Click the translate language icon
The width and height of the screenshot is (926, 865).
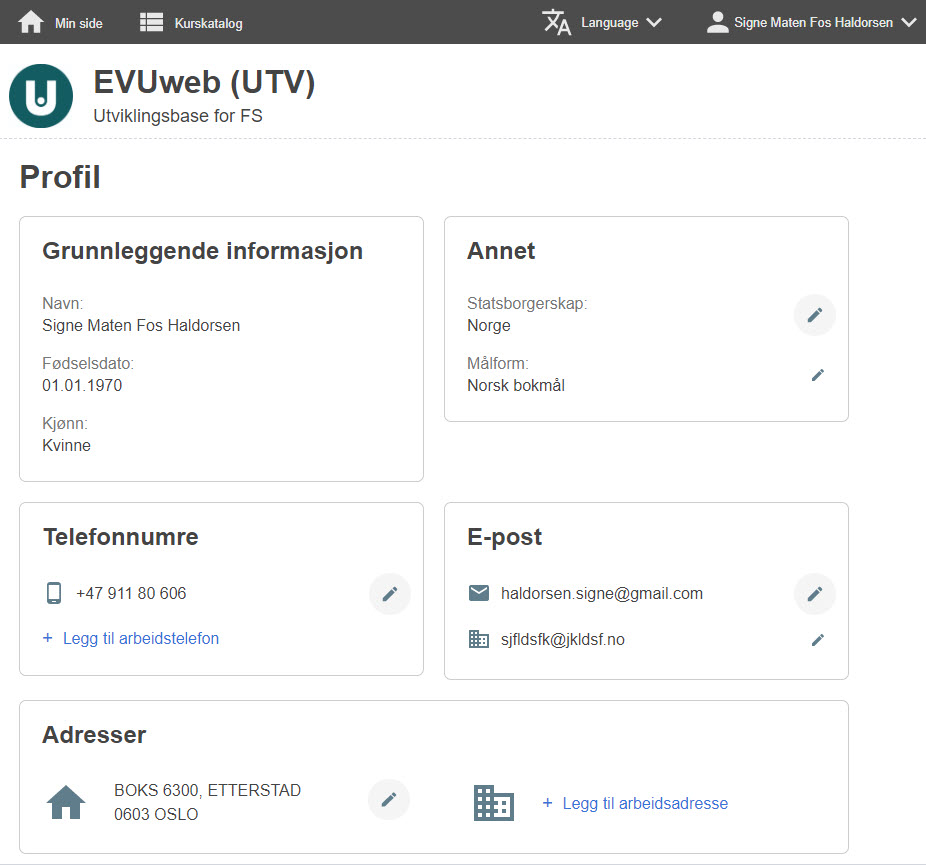click(x=556, y=22)
